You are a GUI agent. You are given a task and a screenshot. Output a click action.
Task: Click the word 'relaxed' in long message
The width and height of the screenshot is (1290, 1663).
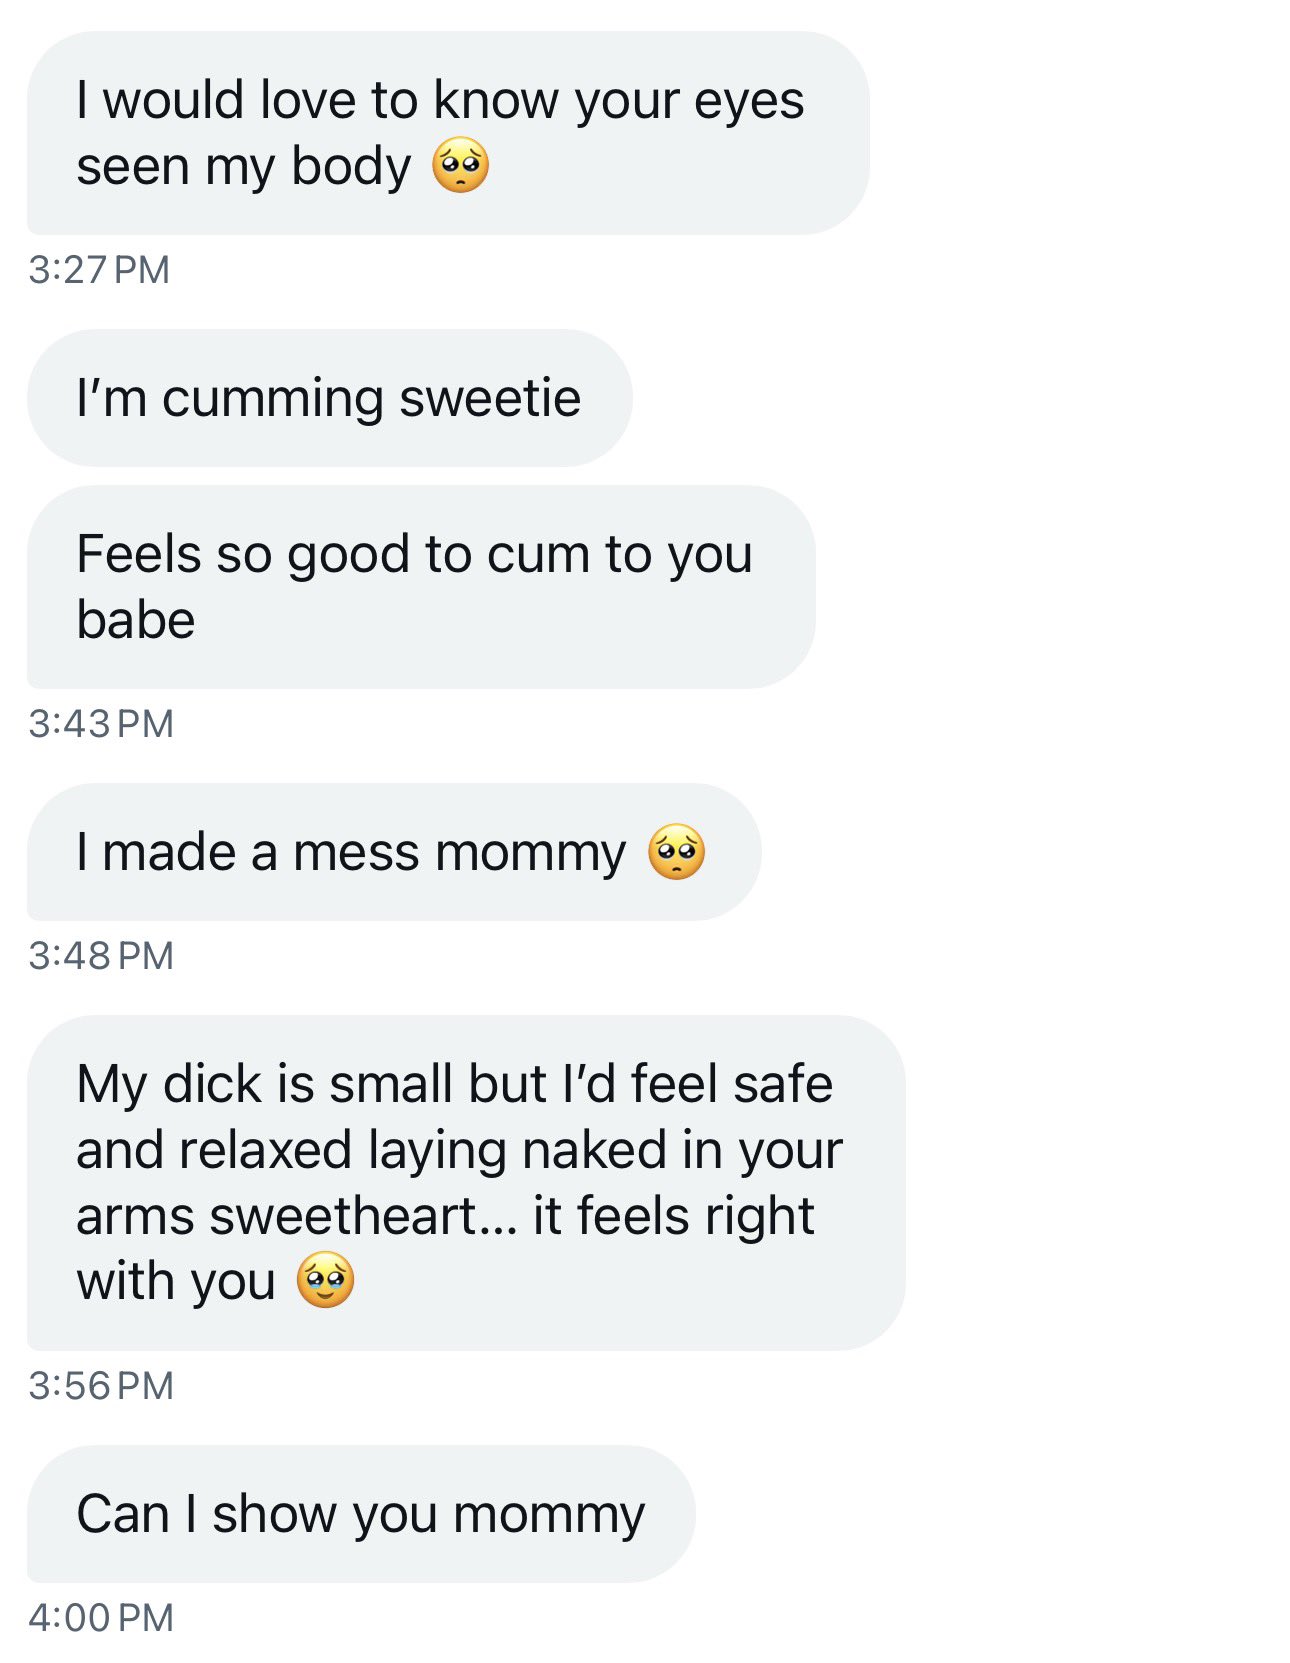pos(266,1150)
